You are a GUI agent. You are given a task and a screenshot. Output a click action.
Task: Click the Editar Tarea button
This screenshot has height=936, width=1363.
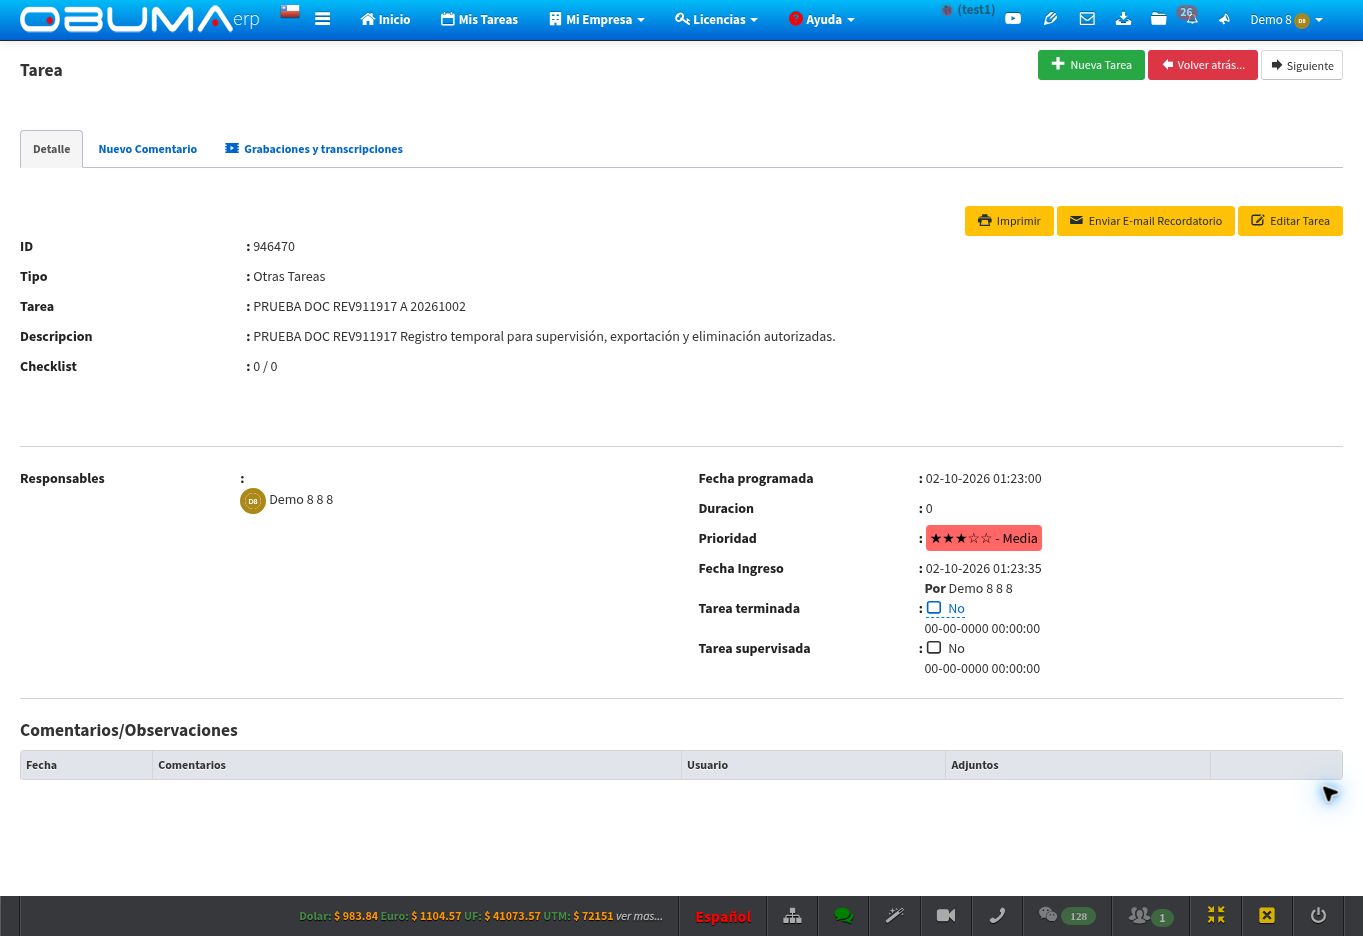(x=1290, y=221)
